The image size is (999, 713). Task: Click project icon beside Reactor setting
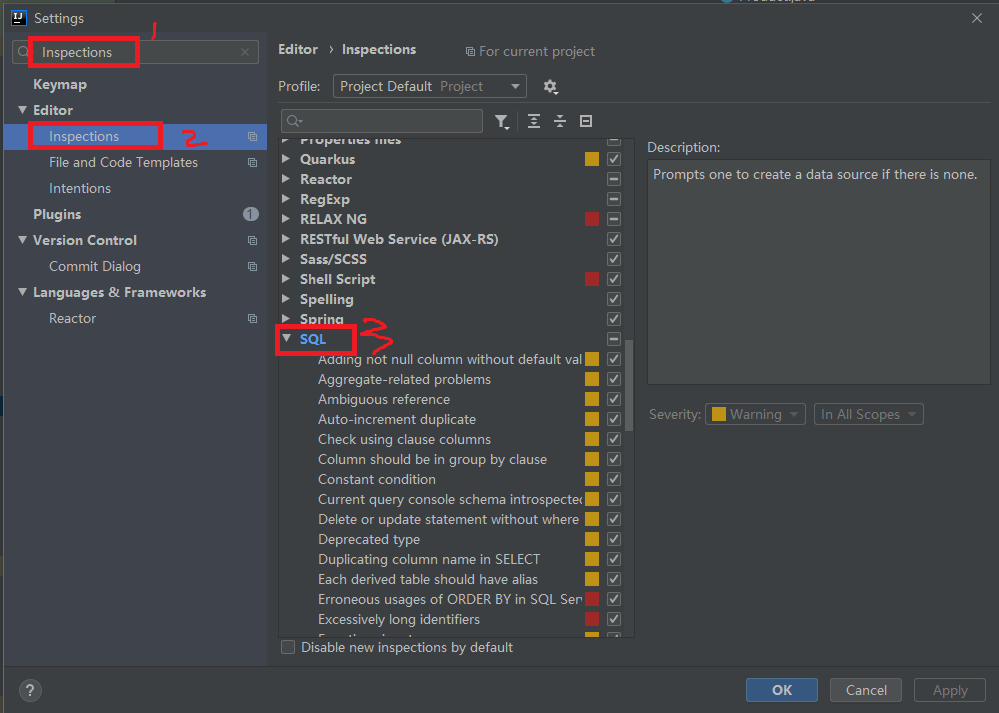pyautogui.click(x=252, y=319)
